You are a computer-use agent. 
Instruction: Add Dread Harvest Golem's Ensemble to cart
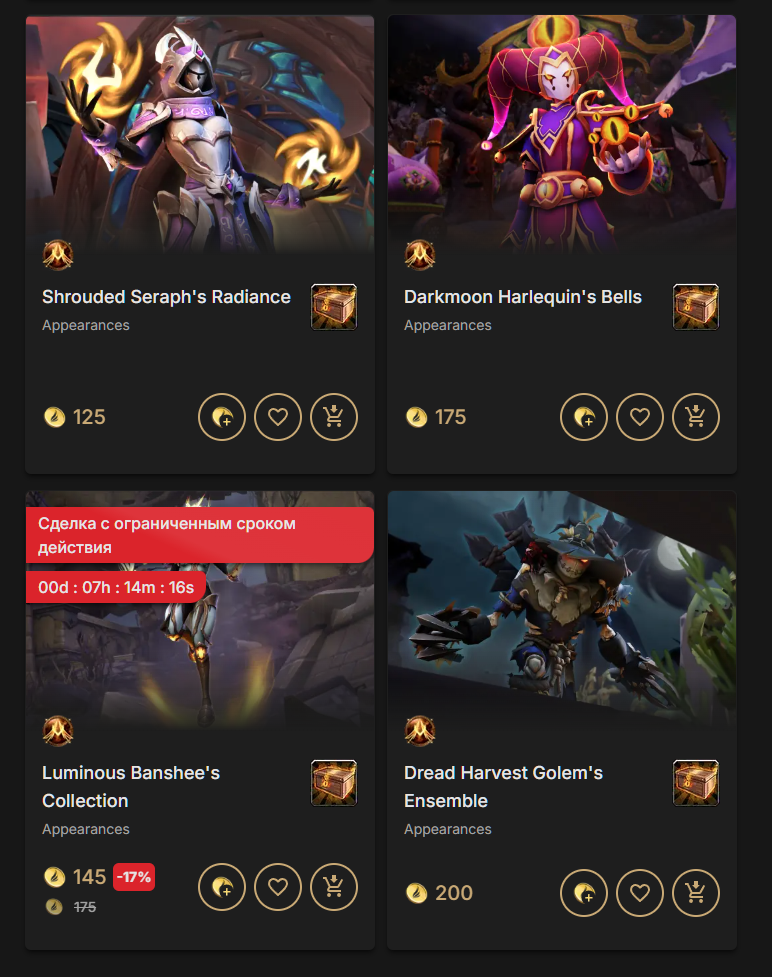click(x=696, y=893)
